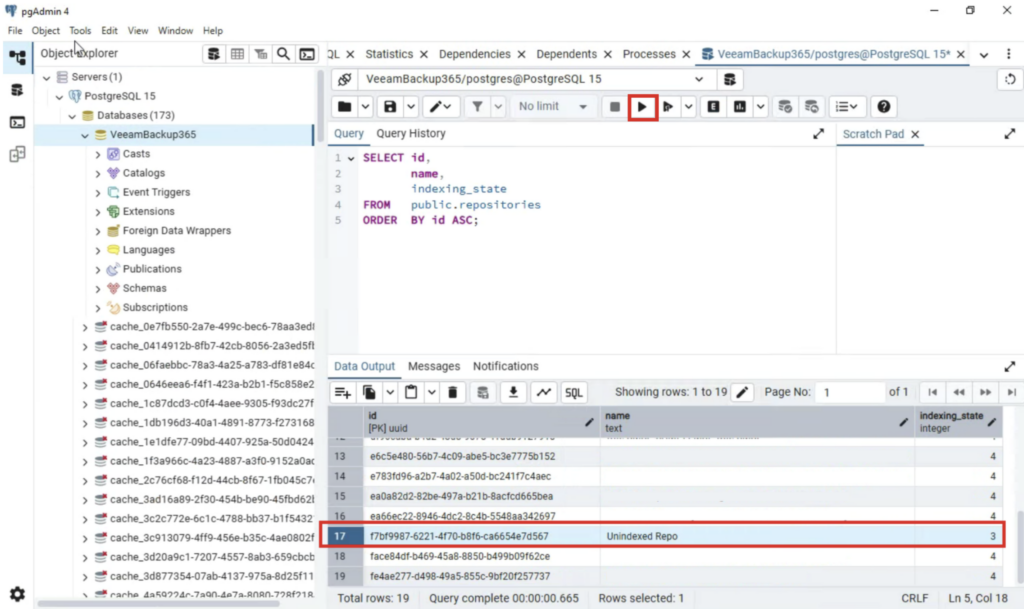The height and width of the screenshot is (609, 1024).
Task: Show more tabs with the chevron dropdown
Action: coord(984,54)
